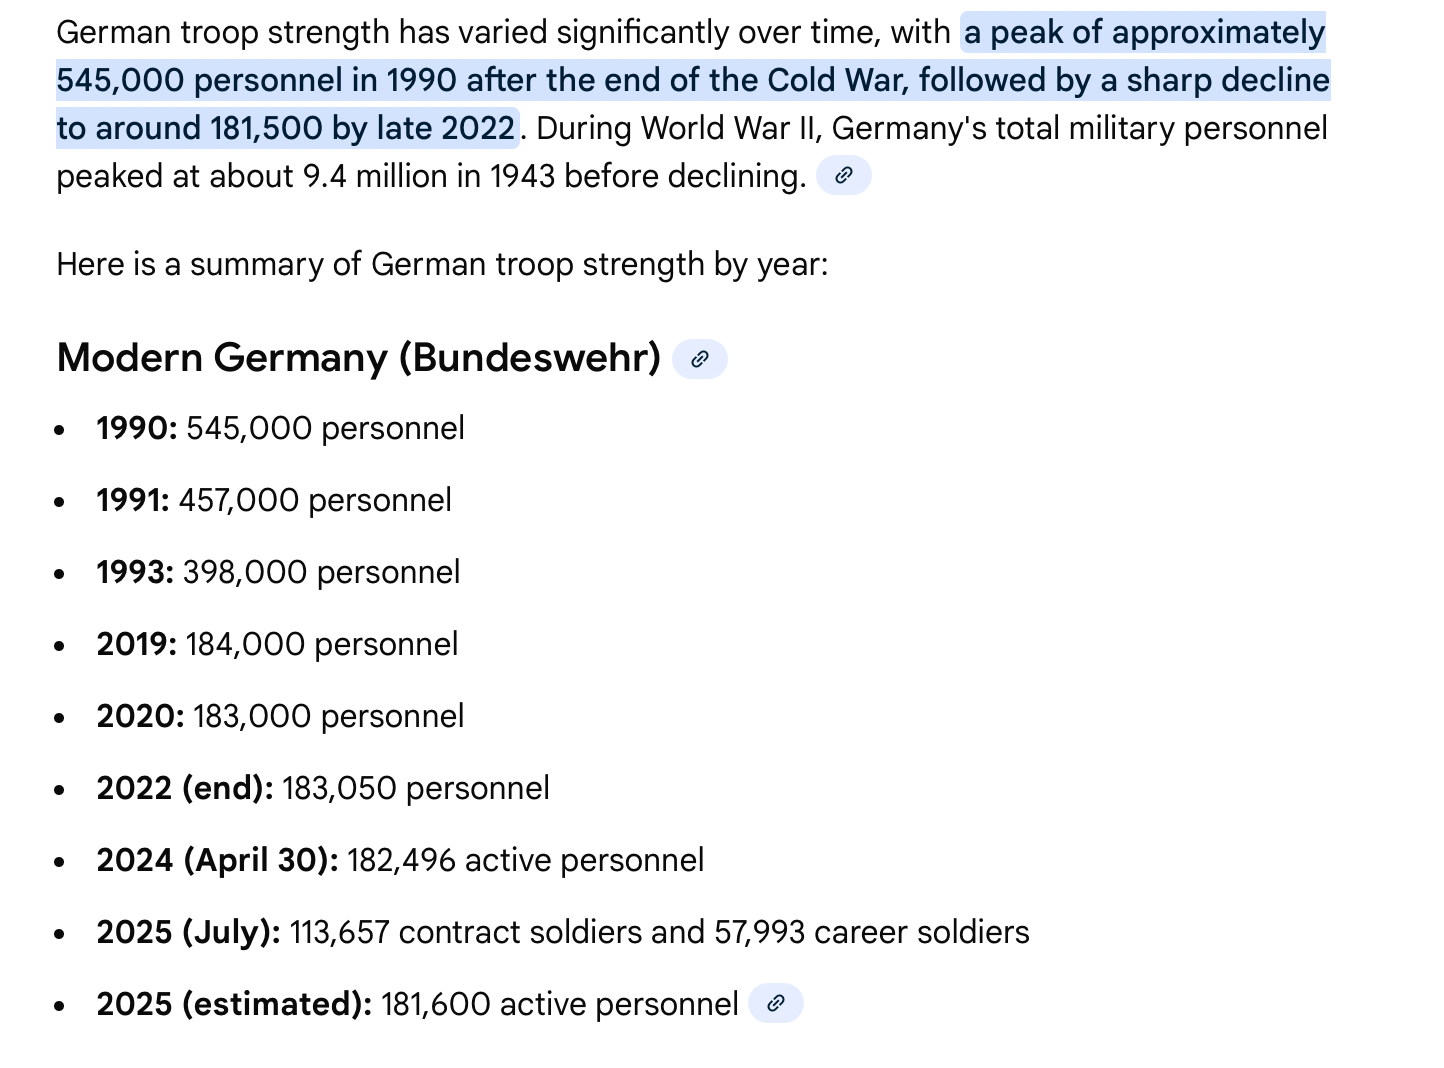Image resolution: width=1444 pixels, height=1068 pixels.
Task: Click the "2020: 183,000 personnel" list item
Action: pyautogui.click(x=280, y=716)
